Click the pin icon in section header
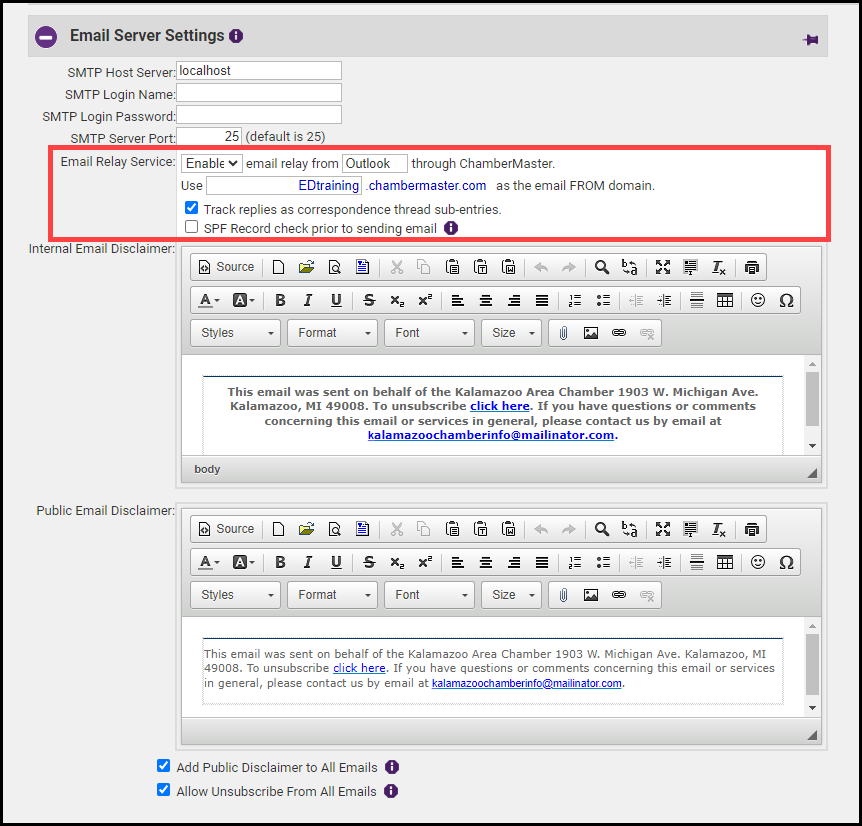Viewport: 862px width, 826px height. pos(810,40)
